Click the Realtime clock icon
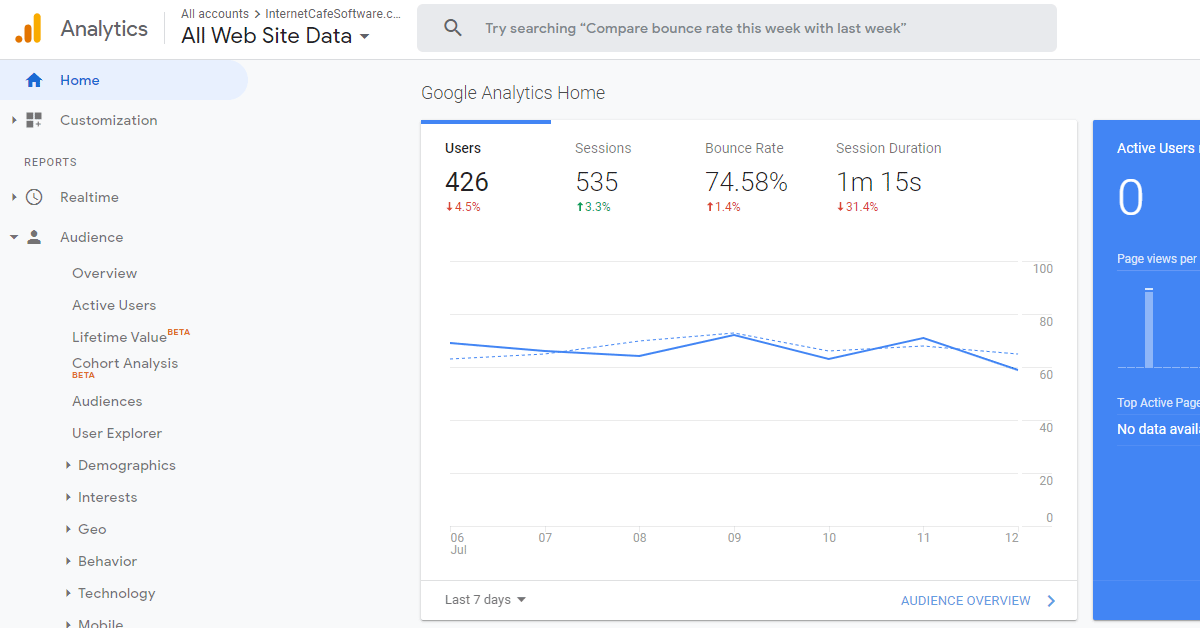 (34, 197)
